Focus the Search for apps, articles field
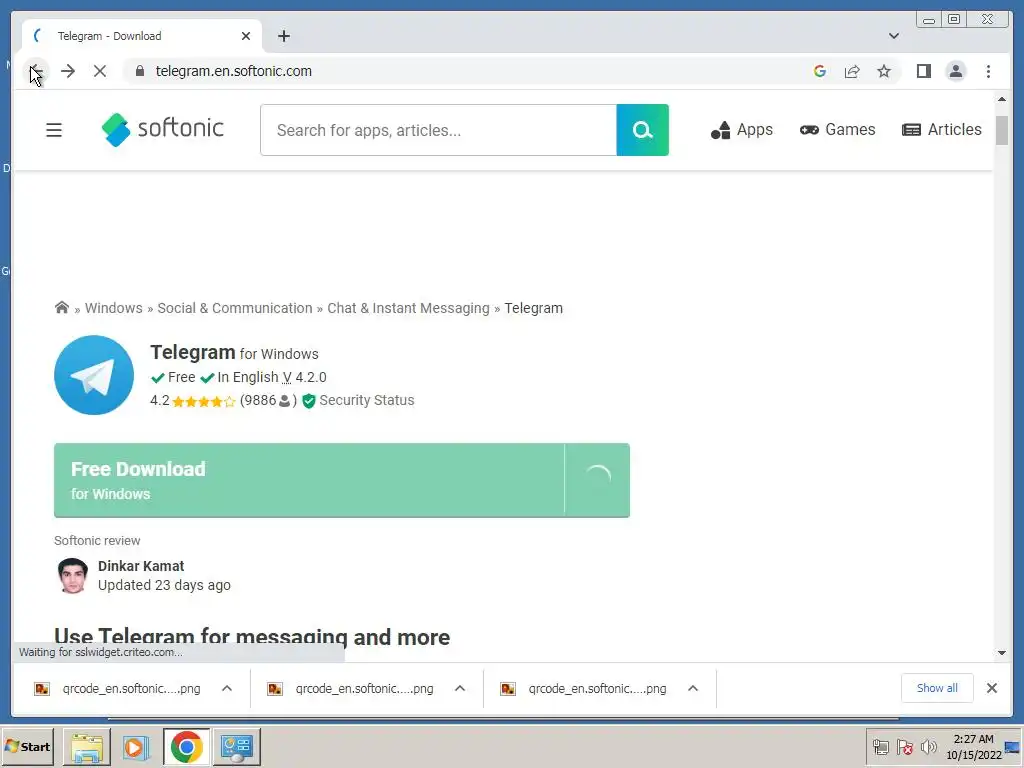 click(438, 130)
